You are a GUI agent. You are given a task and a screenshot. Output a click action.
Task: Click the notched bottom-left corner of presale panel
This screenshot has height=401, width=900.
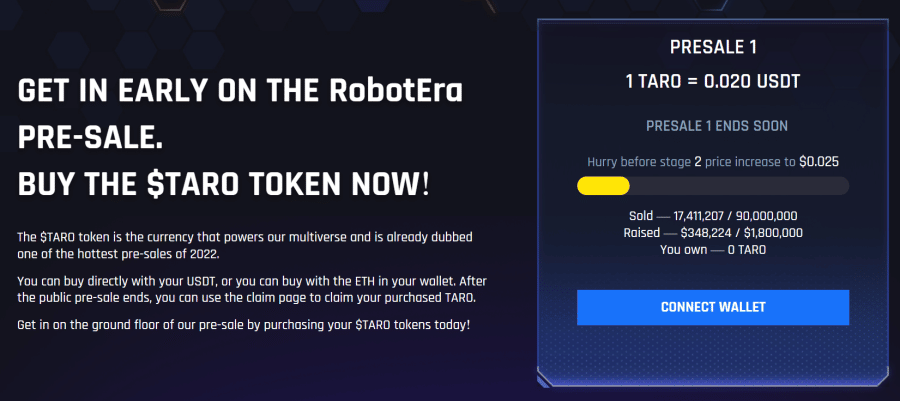tap(544, 379)
